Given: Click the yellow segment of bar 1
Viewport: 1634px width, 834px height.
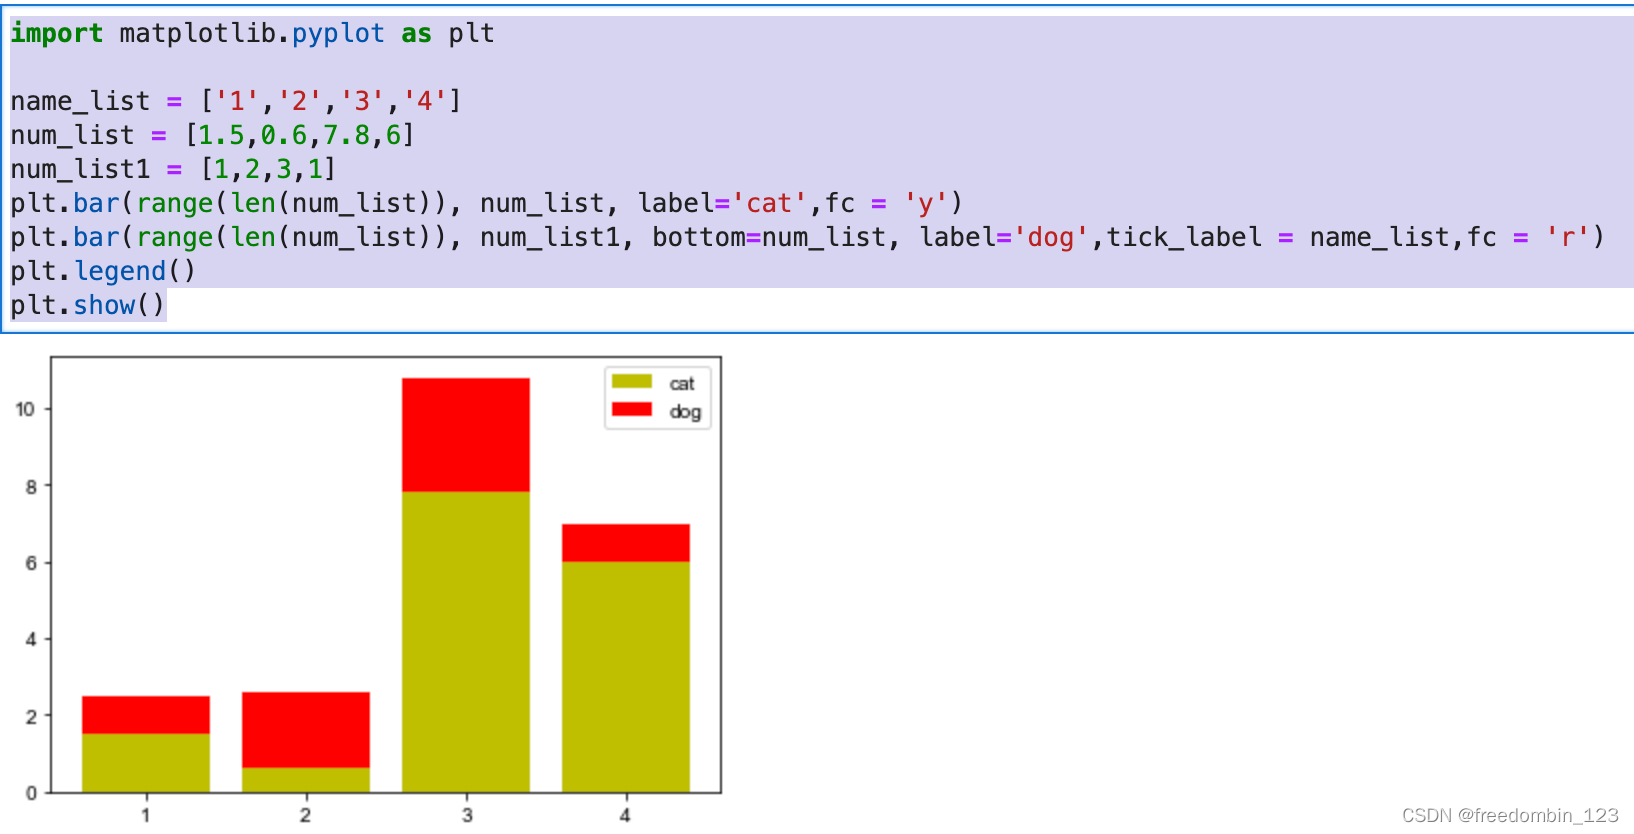Looking at the screenshot, I should [x=146, y=763].
